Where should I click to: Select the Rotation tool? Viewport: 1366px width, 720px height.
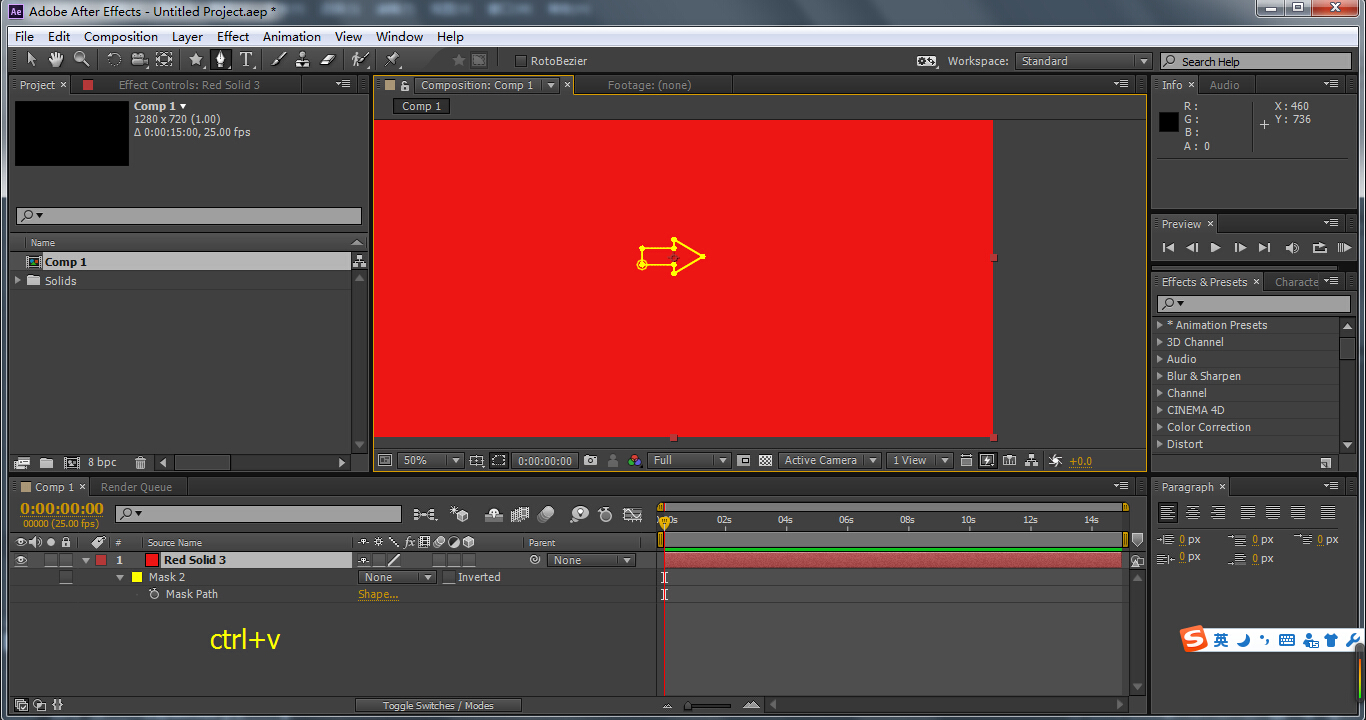pyautogui.click(x=114, y=60)
